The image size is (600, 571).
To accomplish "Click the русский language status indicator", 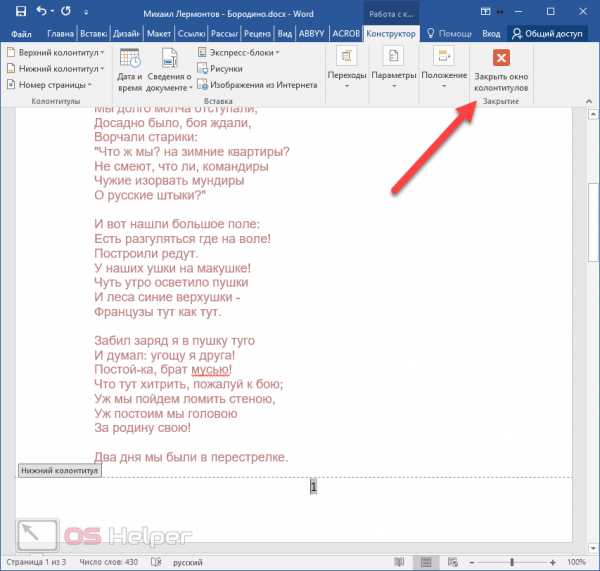I will (x=188, y=563).
